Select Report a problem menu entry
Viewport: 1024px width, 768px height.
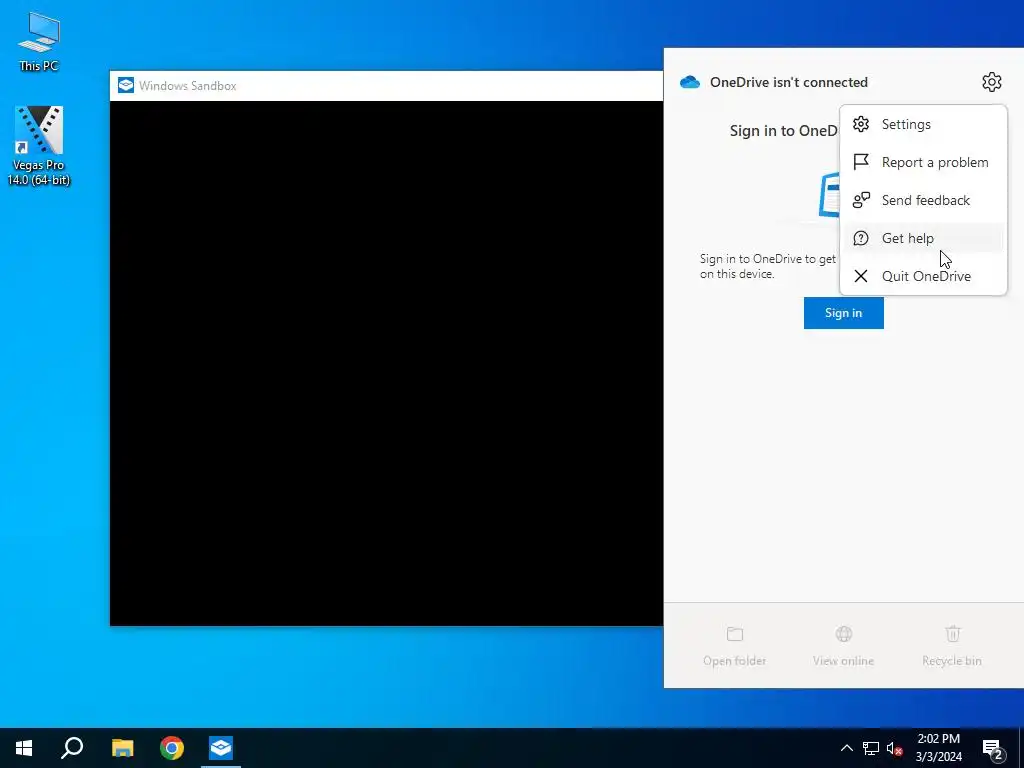[923, 162]
